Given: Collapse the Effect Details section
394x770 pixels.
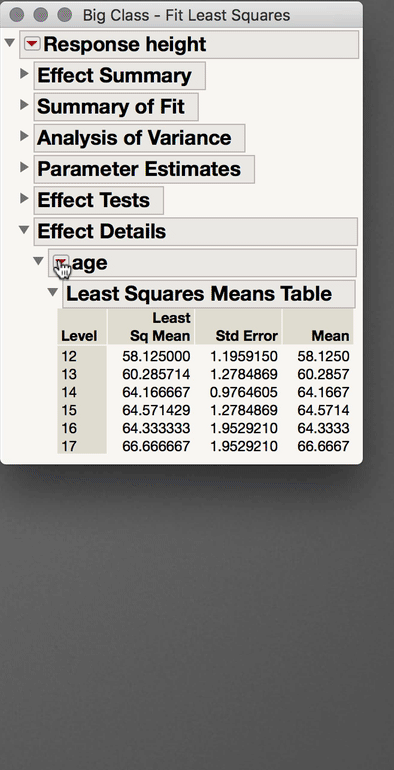Looking at the screenshot, I should (x=24, y=230).
